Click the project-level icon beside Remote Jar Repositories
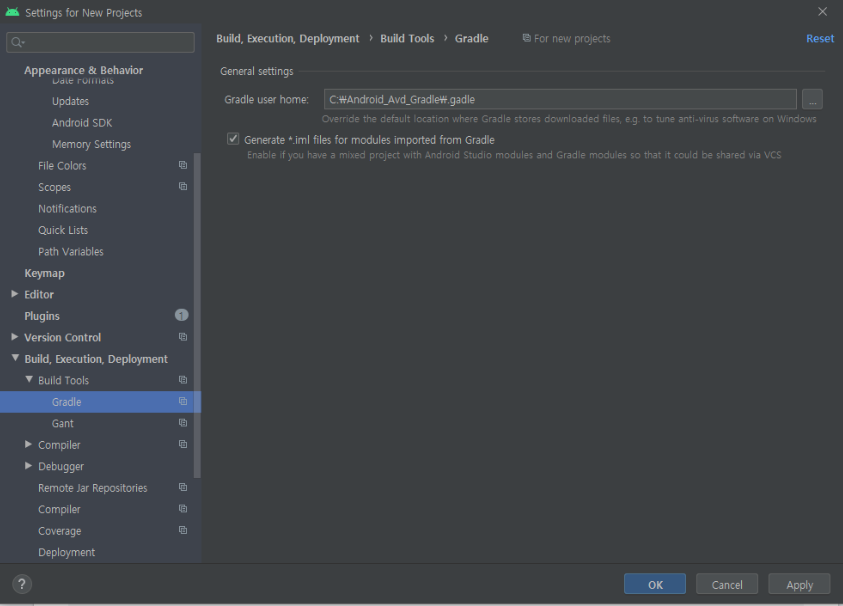The width and height of the screenshot is (843, 606). pos(183,488)
